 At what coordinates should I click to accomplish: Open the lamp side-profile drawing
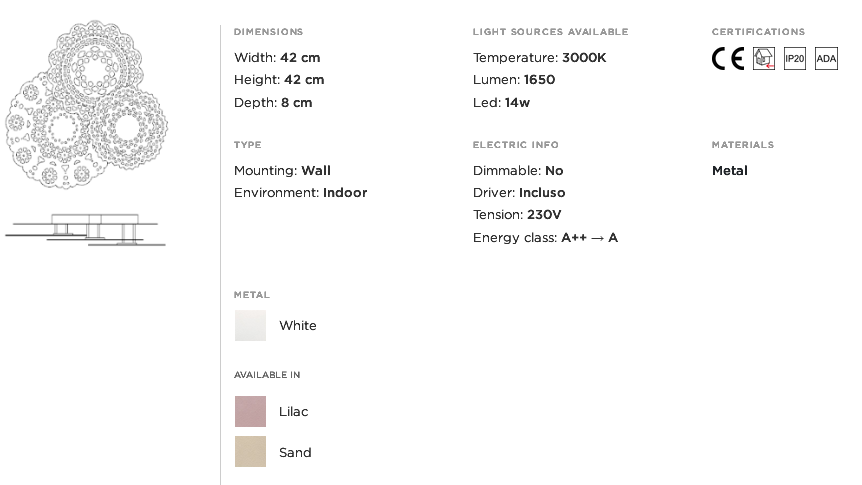coord(85,229)
